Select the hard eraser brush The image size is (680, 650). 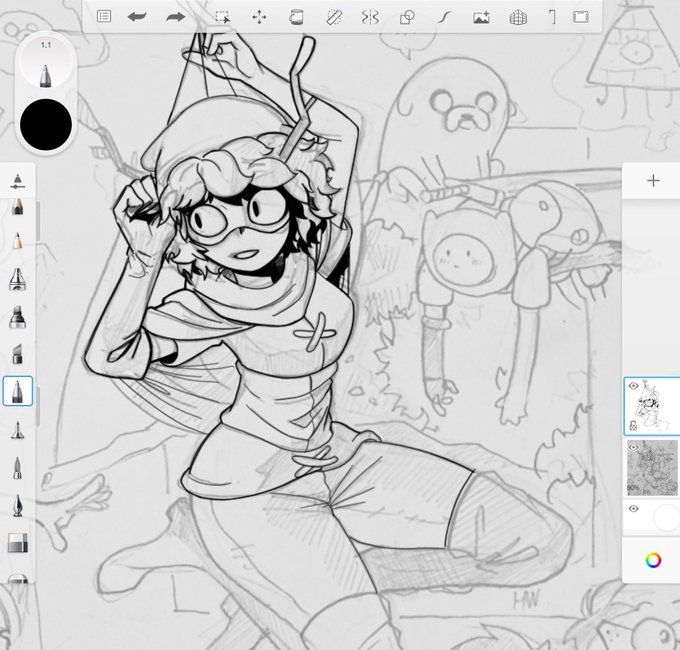(17, 543)
